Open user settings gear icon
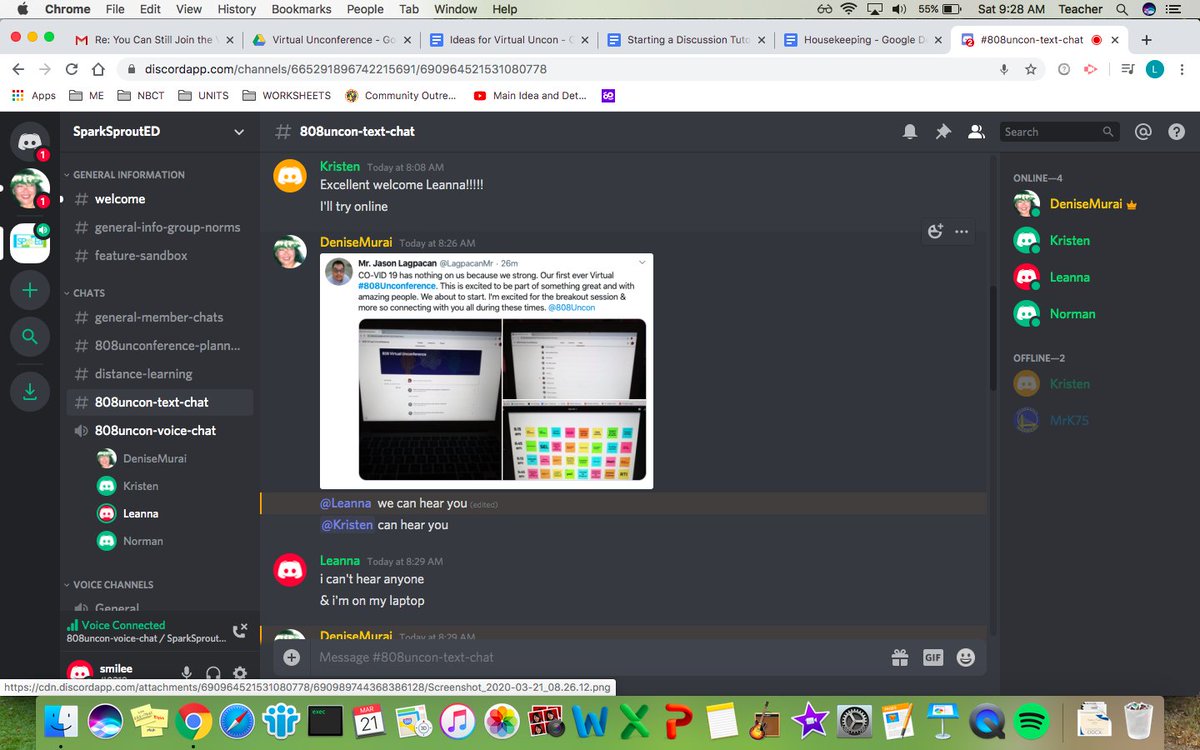 [239, 674]
